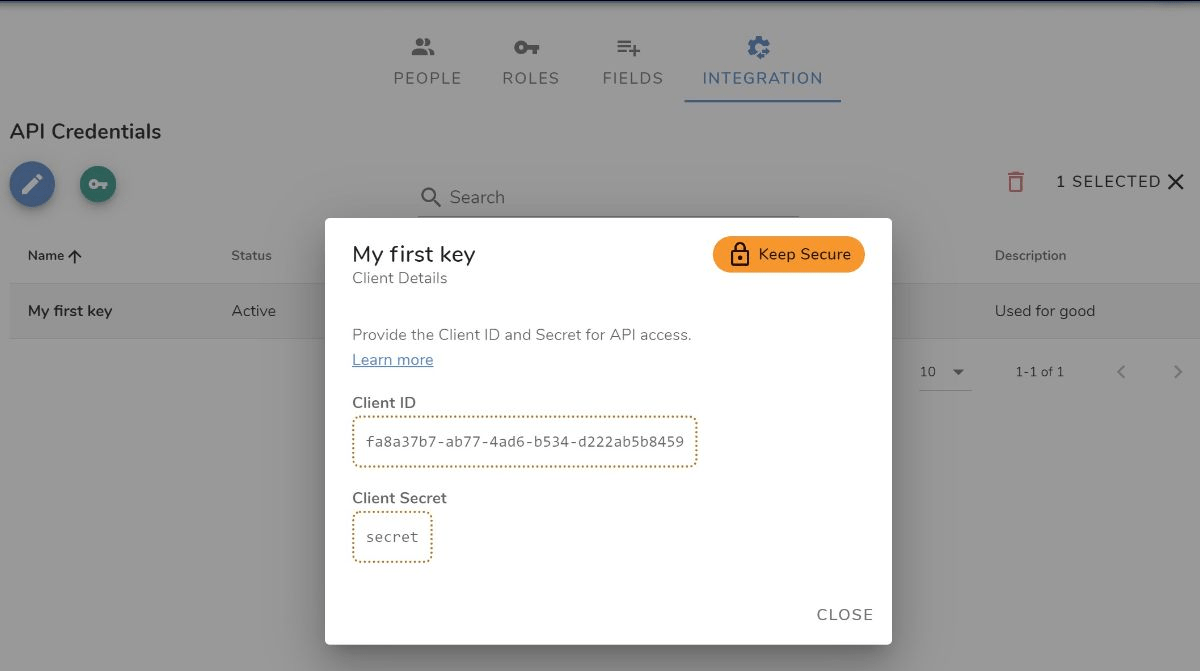
Task: Go to next page chevron
Action: [x=1178, y=372]
